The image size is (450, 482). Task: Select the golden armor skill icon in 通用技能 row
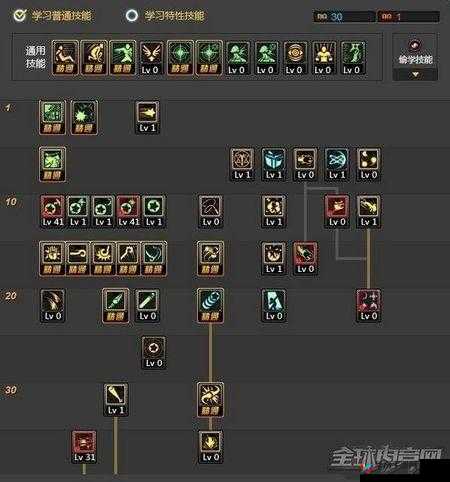323,58
